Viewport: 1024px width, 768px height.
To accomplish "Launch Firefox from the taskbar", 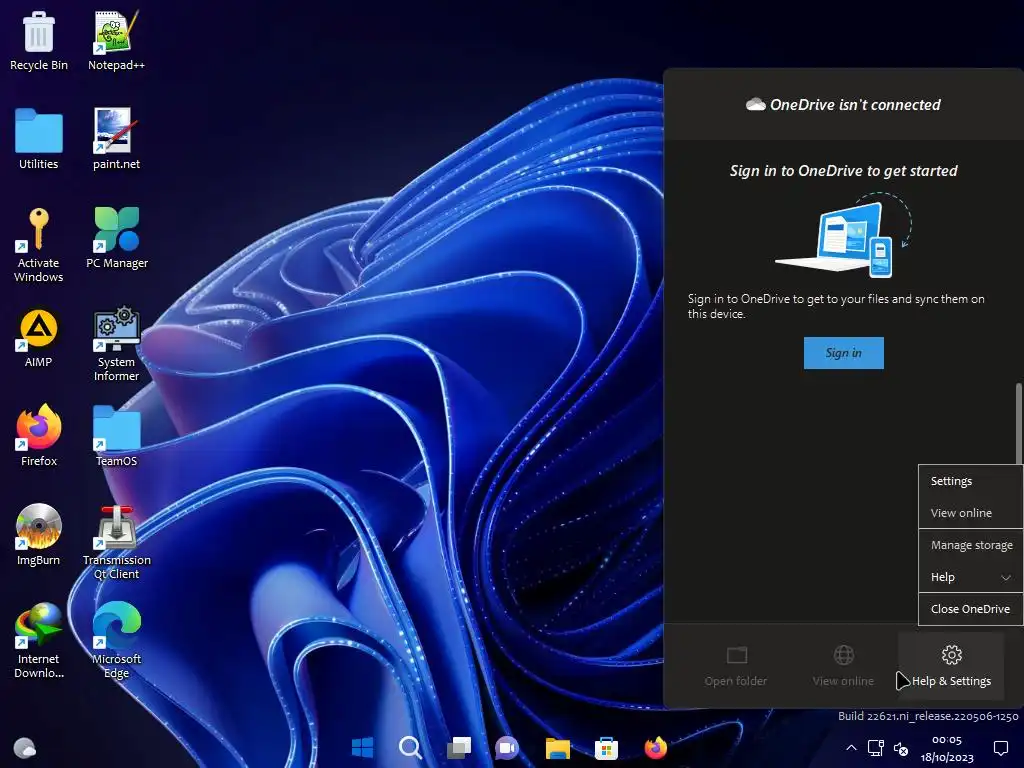I will (655, 747).
